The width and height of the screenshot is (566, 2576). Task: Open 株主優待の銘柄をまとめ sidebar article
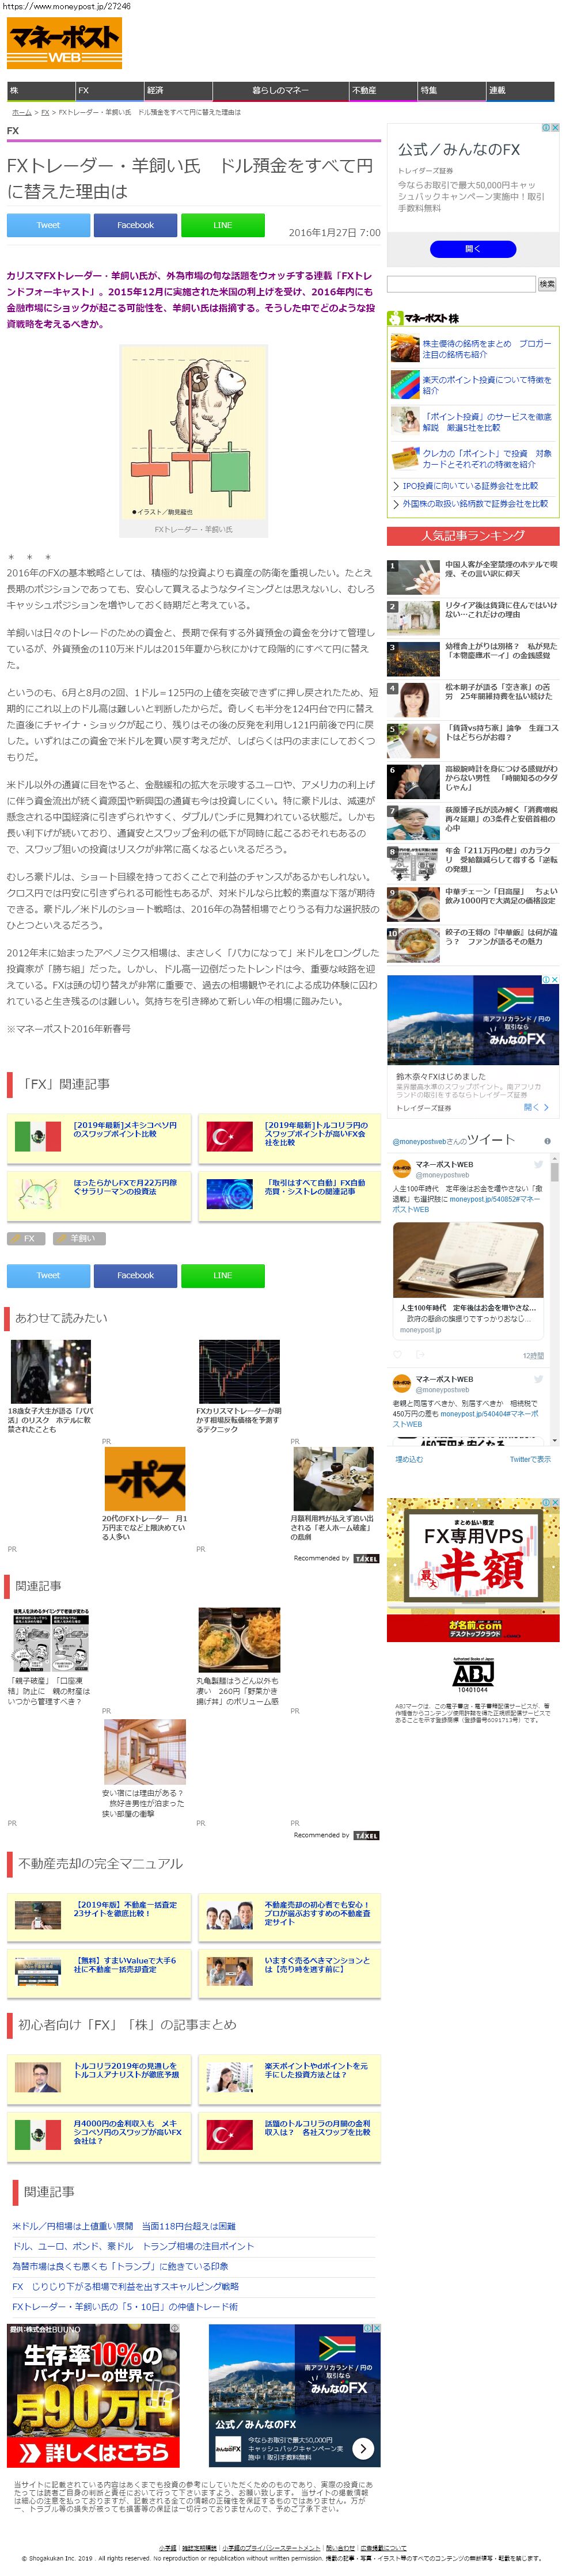coord(473,348)
